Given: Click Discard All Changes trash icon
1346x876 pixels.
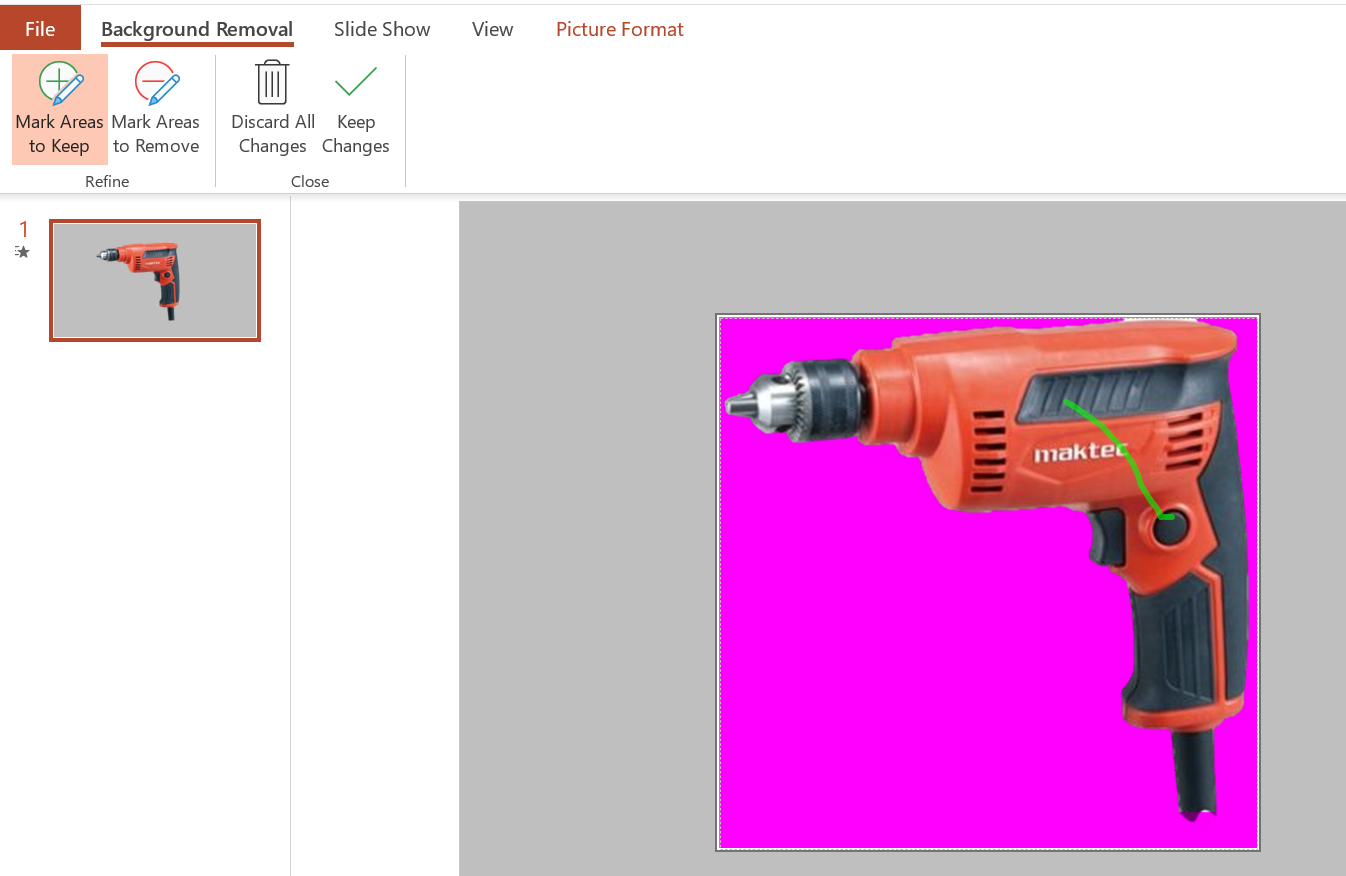Looking at the screenshot, I should (x=272, y=82).
